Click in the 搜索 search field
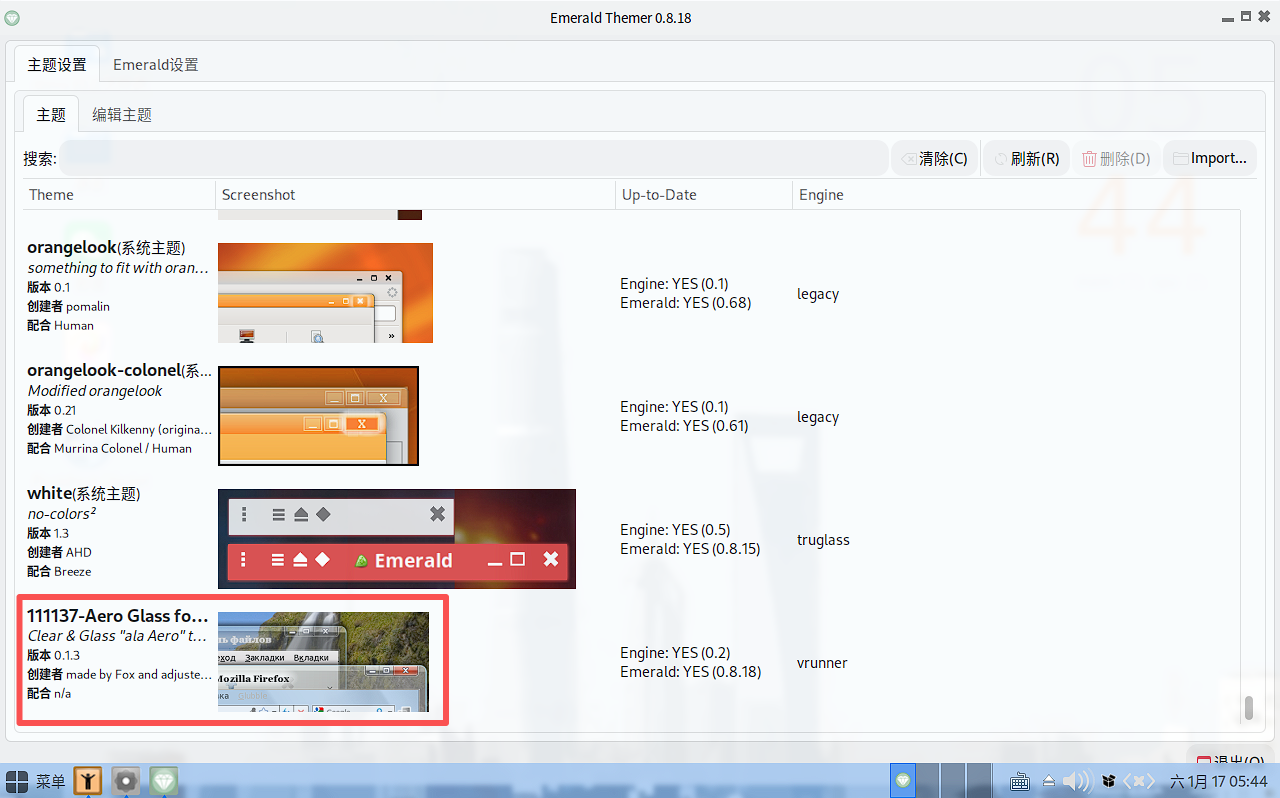1280x798 pixels. 473,158
